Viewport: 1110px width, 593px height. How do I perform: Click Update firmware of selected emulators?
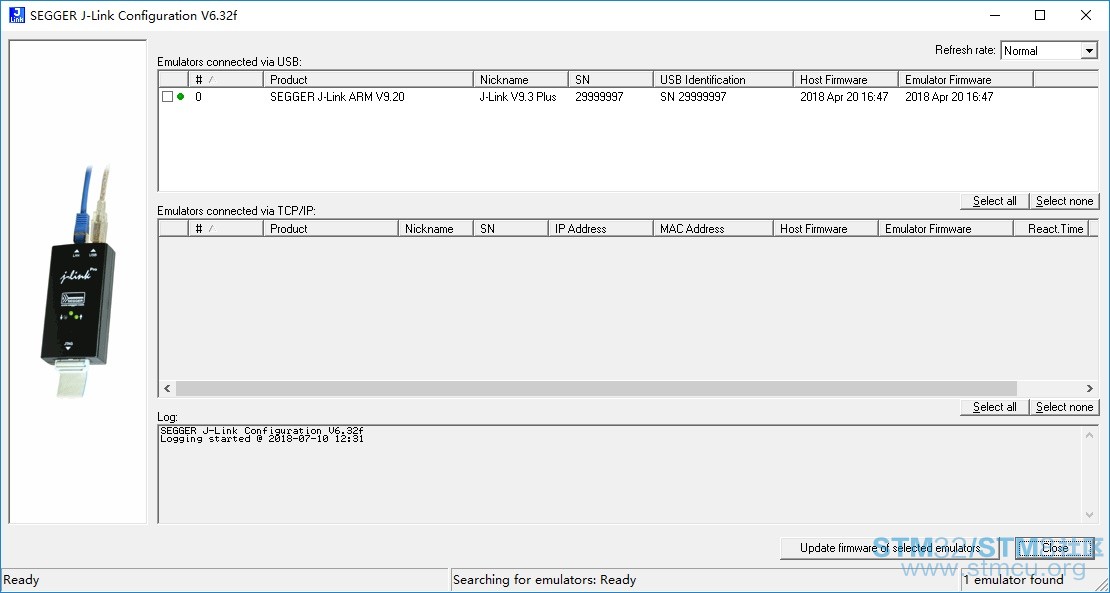click(x=890, y=548)
